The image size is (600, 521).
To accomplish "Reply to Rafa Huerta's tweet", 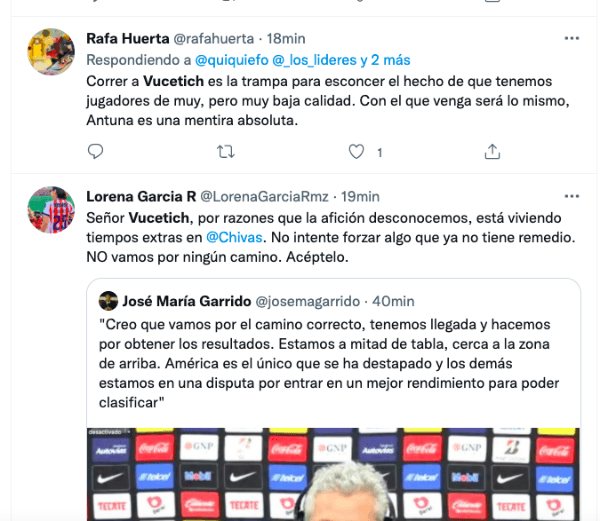I will 95,151.
